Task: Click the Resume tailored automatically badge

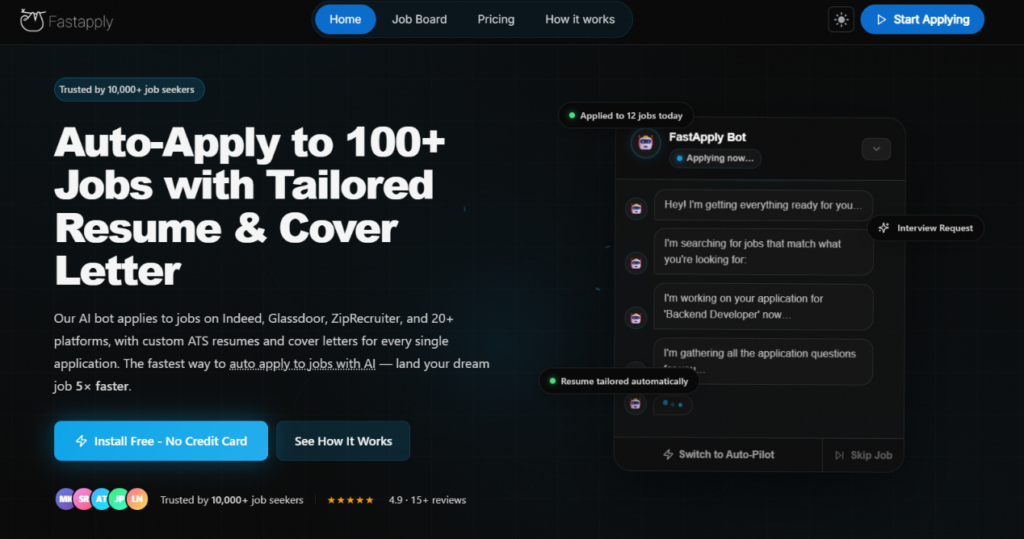Action: tap(618, 381)
